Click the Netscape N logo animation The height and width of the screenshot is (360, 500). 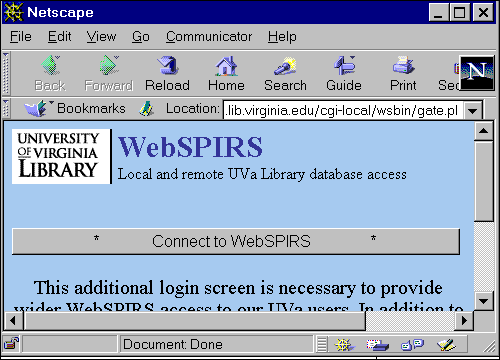pos(477,73)
